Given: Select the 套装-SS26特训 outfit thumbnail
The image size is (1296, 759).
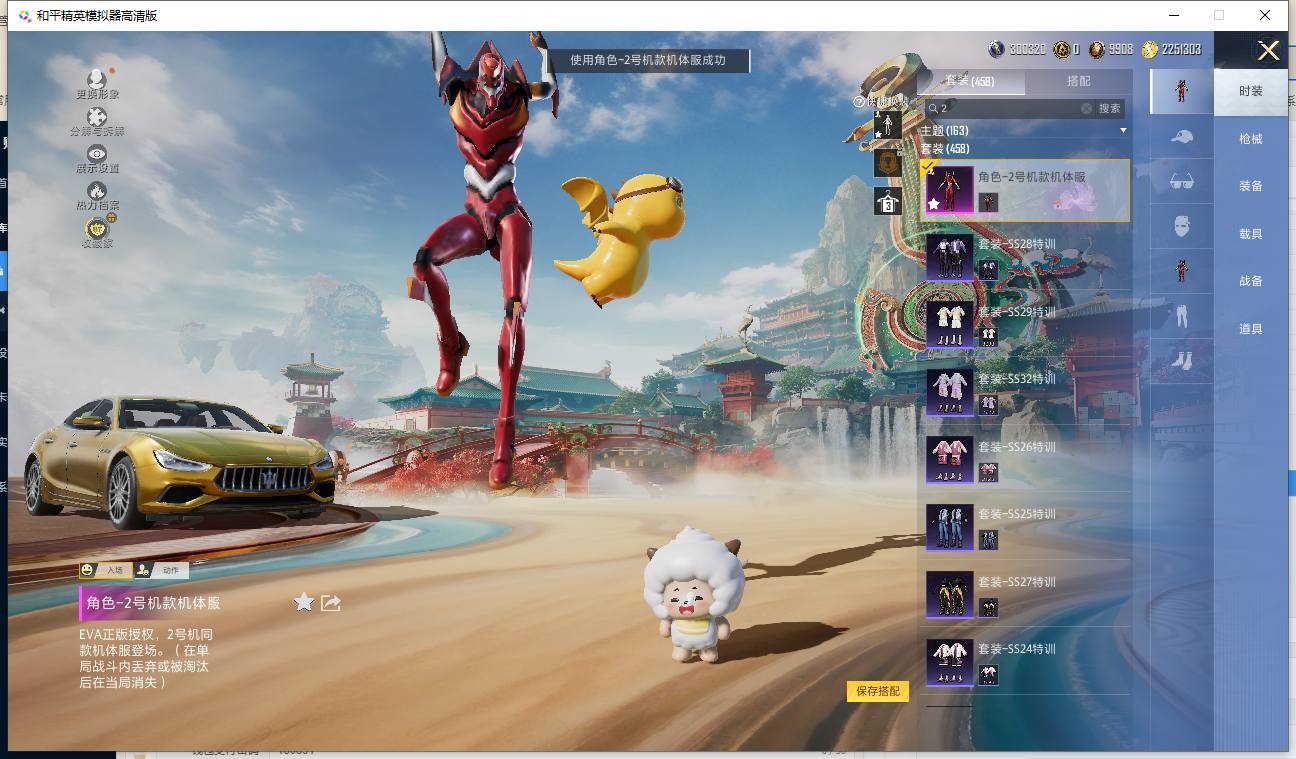Looking at the screenshot, I should 949,460.
